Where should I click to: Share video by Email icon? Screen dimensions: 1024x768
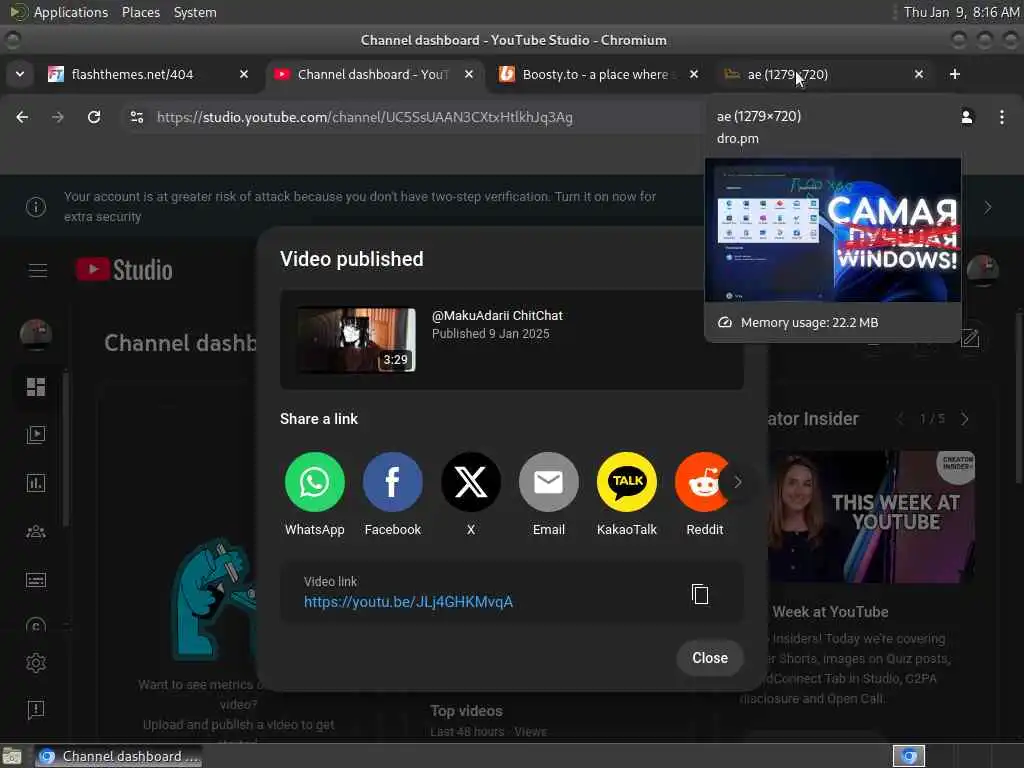549,482
